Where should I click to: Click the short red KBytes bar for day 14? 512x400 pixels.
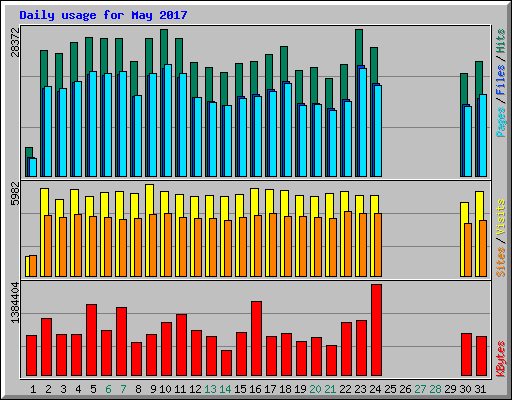coord(226,363)
